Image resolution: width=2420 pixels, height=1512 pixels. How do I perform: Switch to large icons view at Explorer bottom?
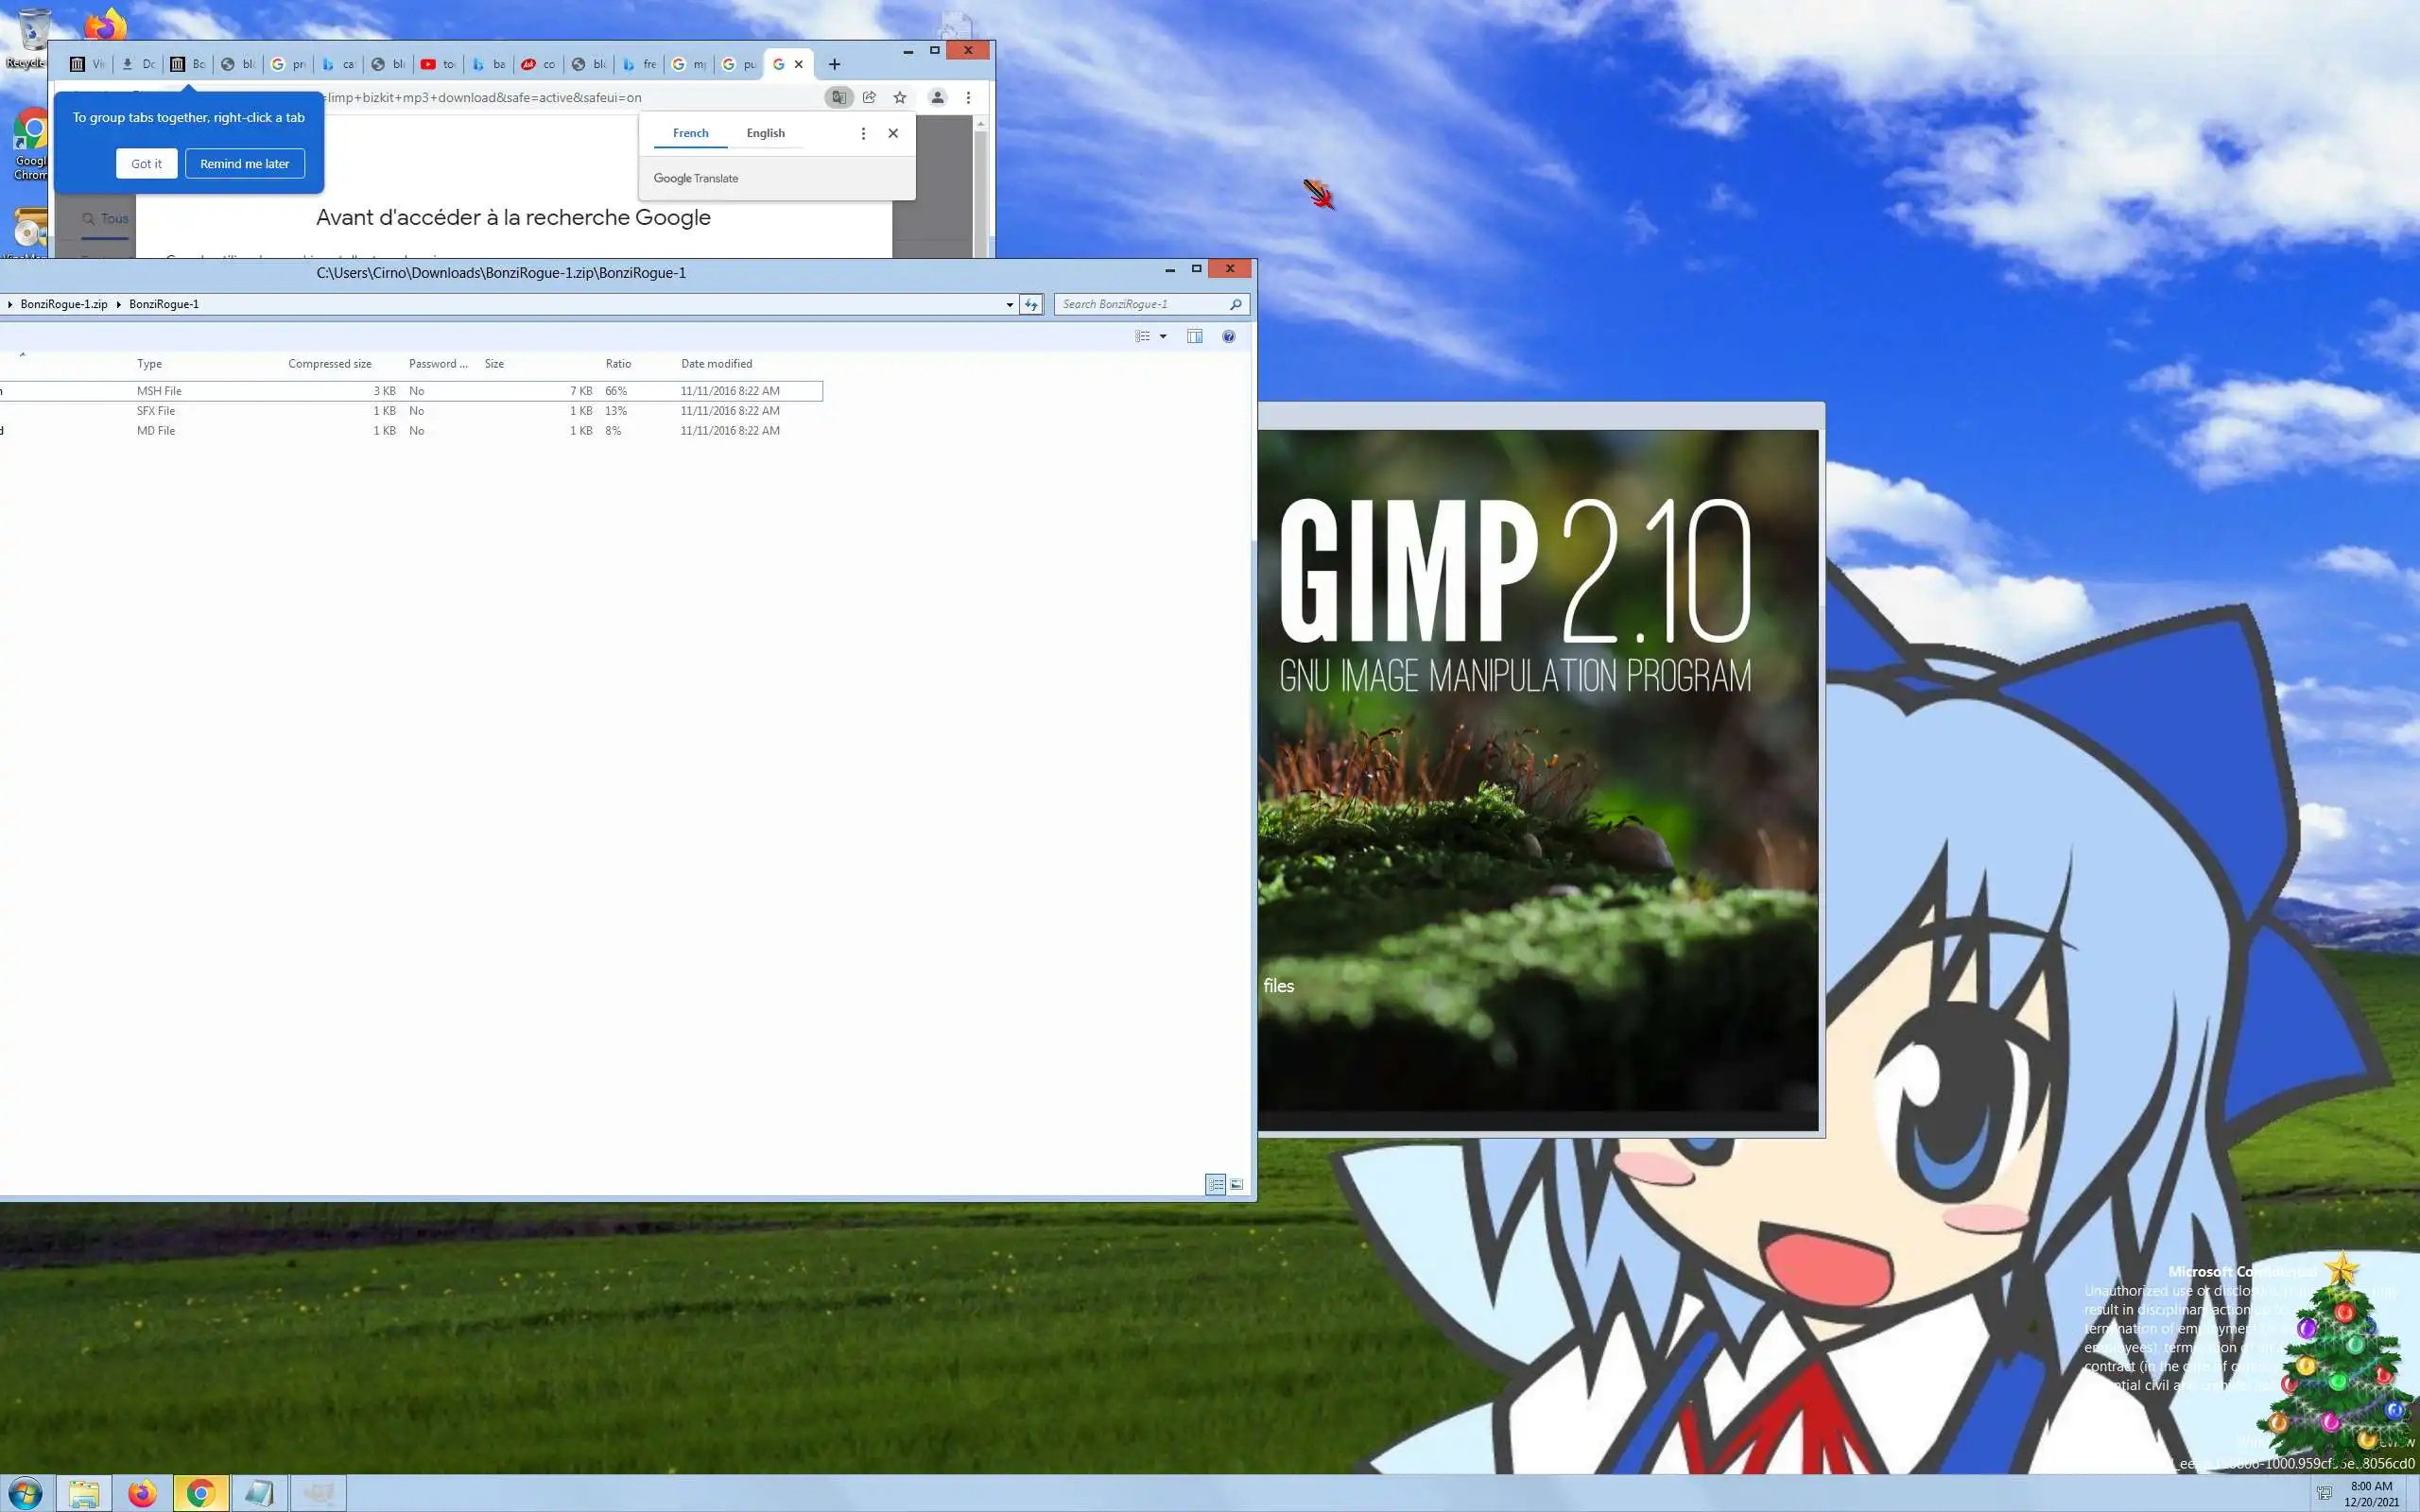pos(1237,1184)
